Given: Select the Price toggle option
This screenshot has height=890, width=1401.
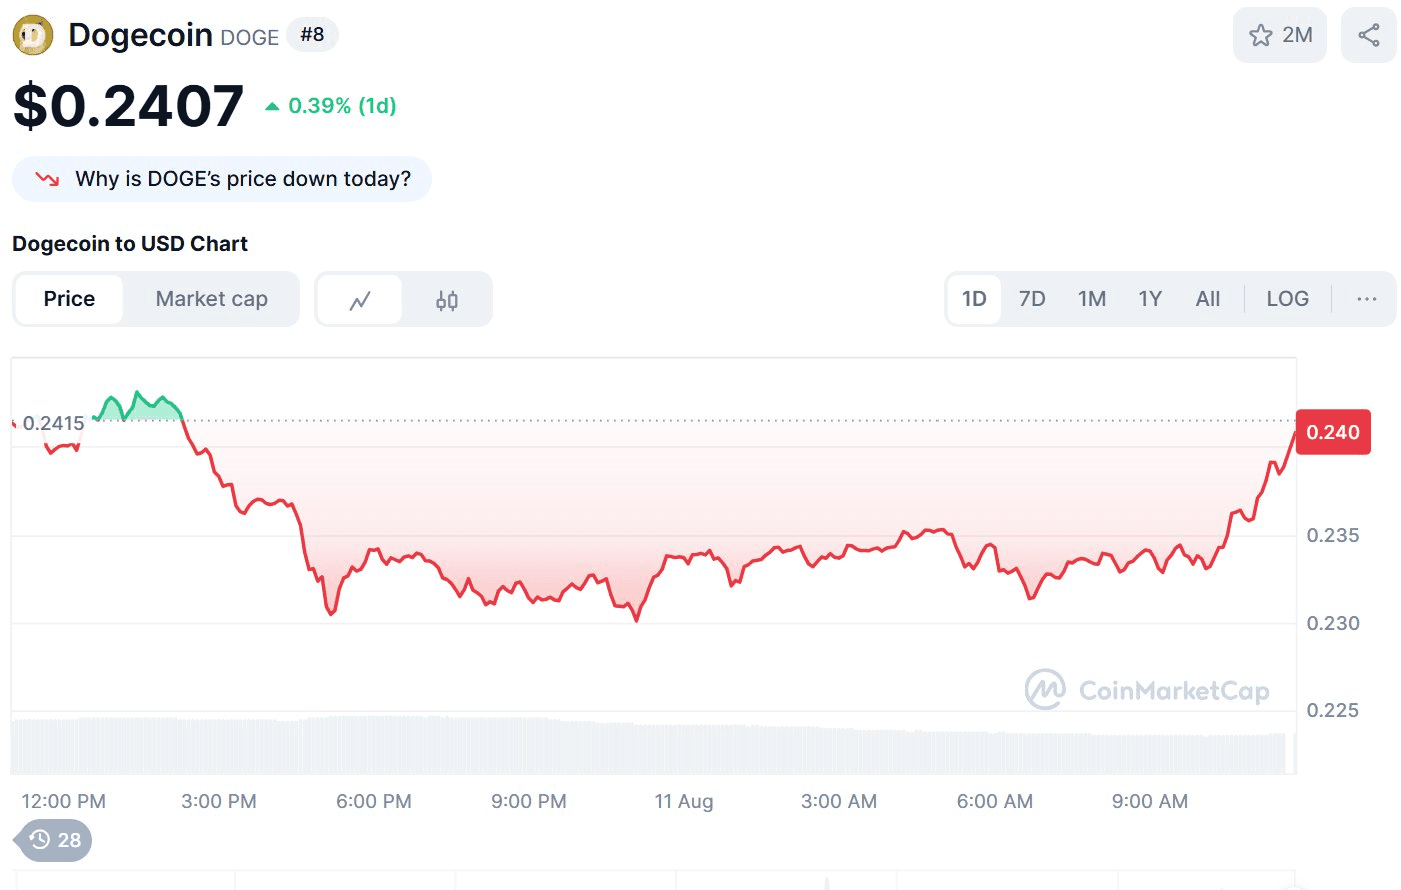Looking at the screenshot, I should 69,299.
